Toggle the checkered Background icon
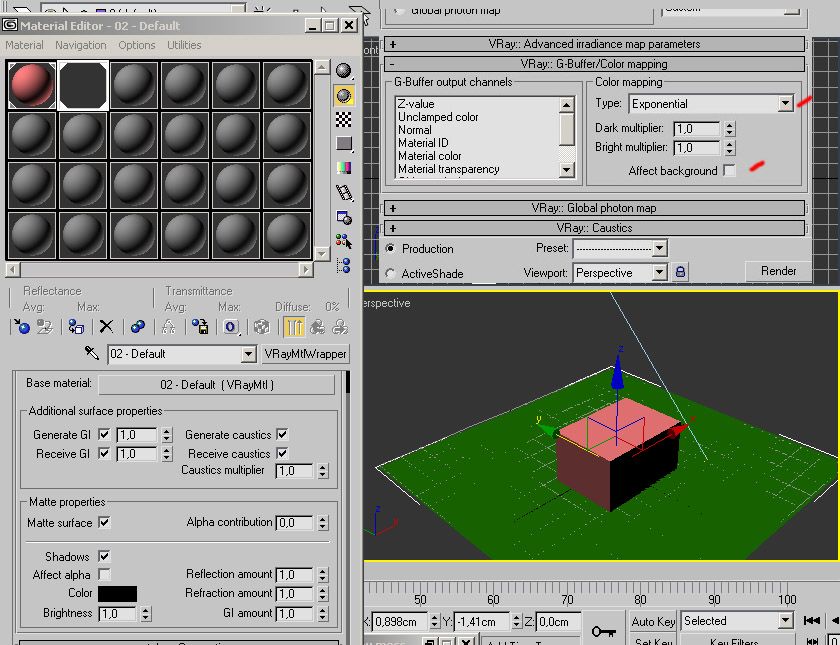Image resolution: width=840 pixels, height=645 pixels. coord(343,119)
